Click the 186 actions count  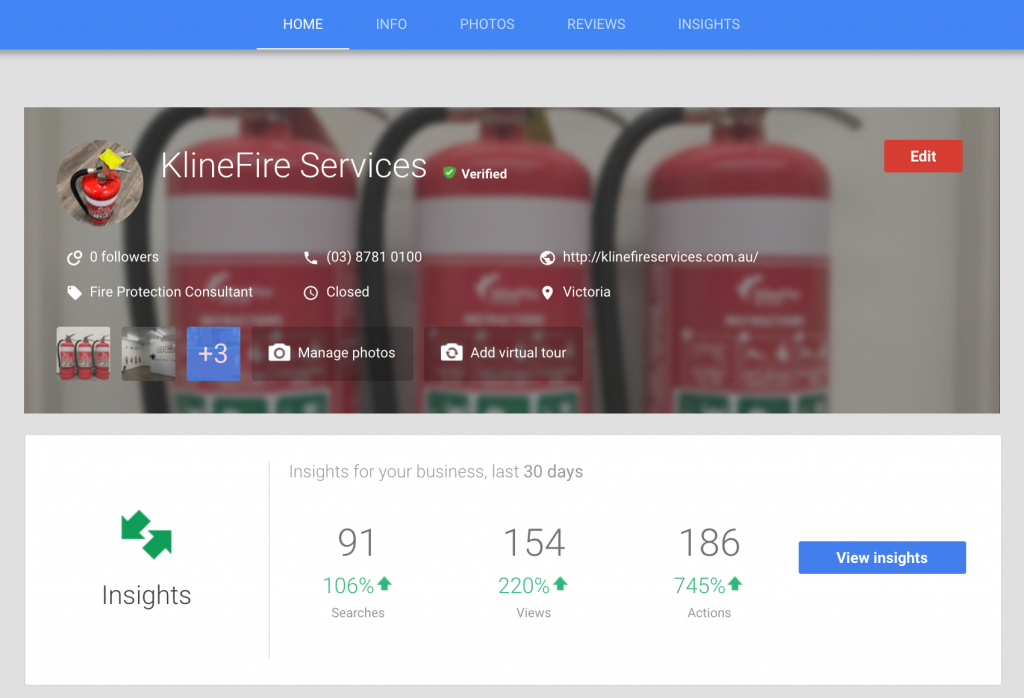click(x=709, y=543)
